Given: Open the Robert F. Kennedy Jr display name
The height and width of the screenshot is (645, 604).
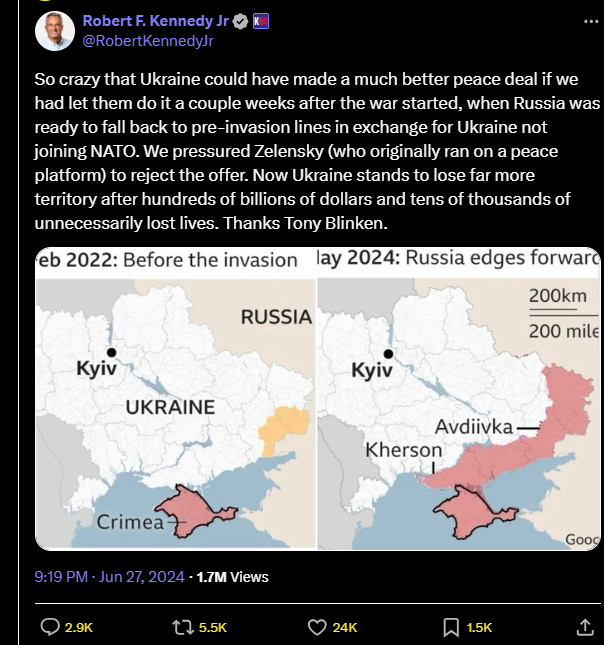Looking at the screenshot, I should (156, 21).
